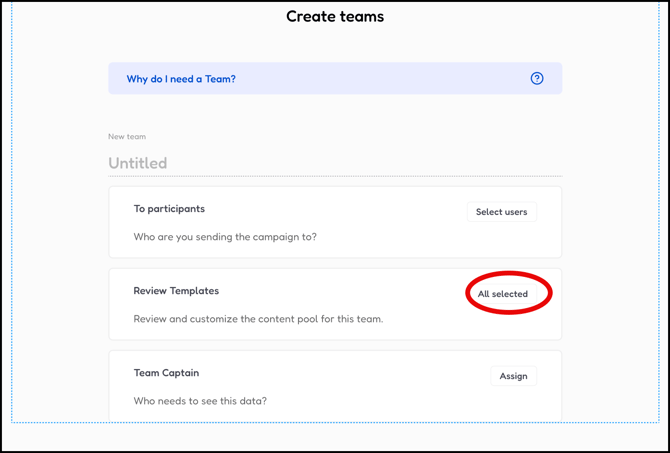Click the Assign button for Team Captain
Viewport: 670px width, 453px height.
coord(513,376)
